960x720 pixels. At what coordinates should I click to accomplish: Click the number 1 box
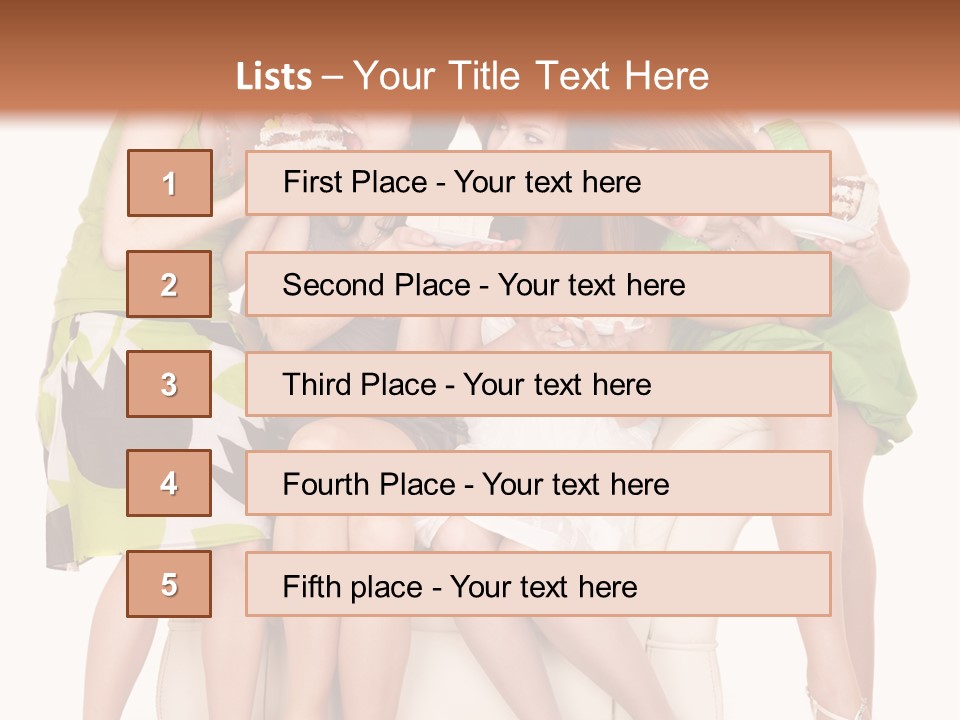pos(170,183)
